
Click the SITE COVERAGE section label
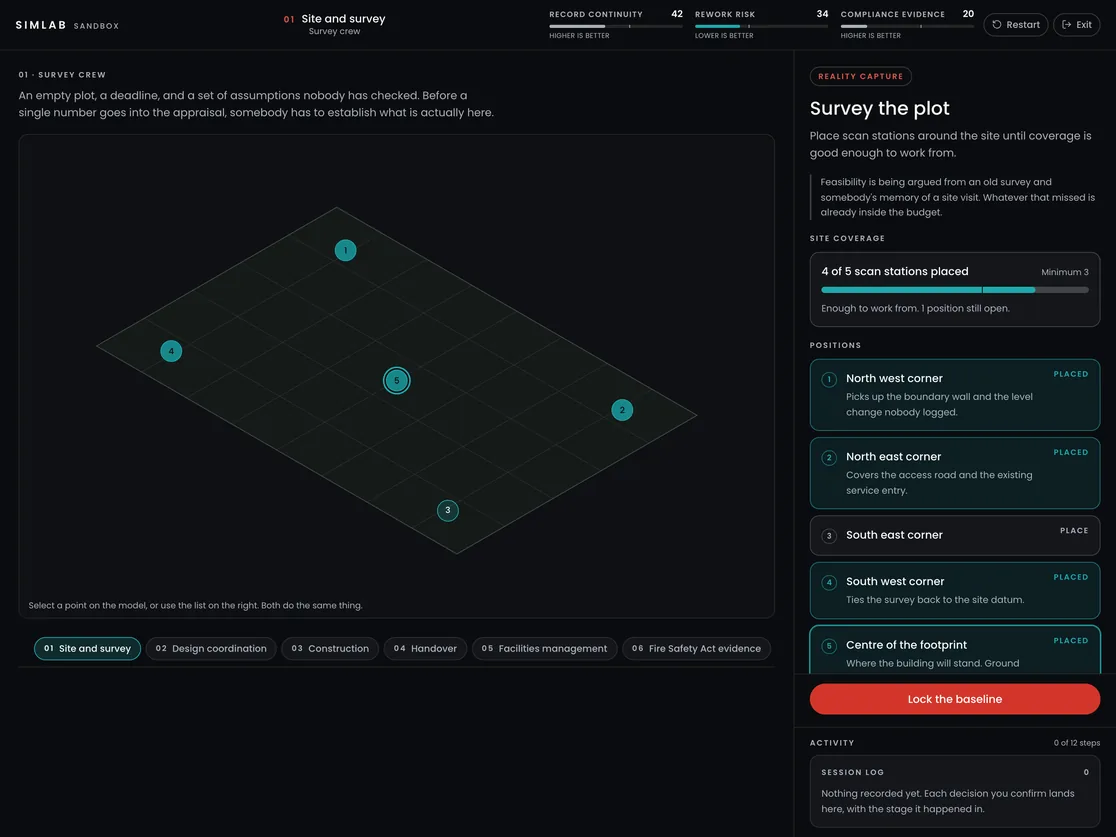click(x=847, y=238)
